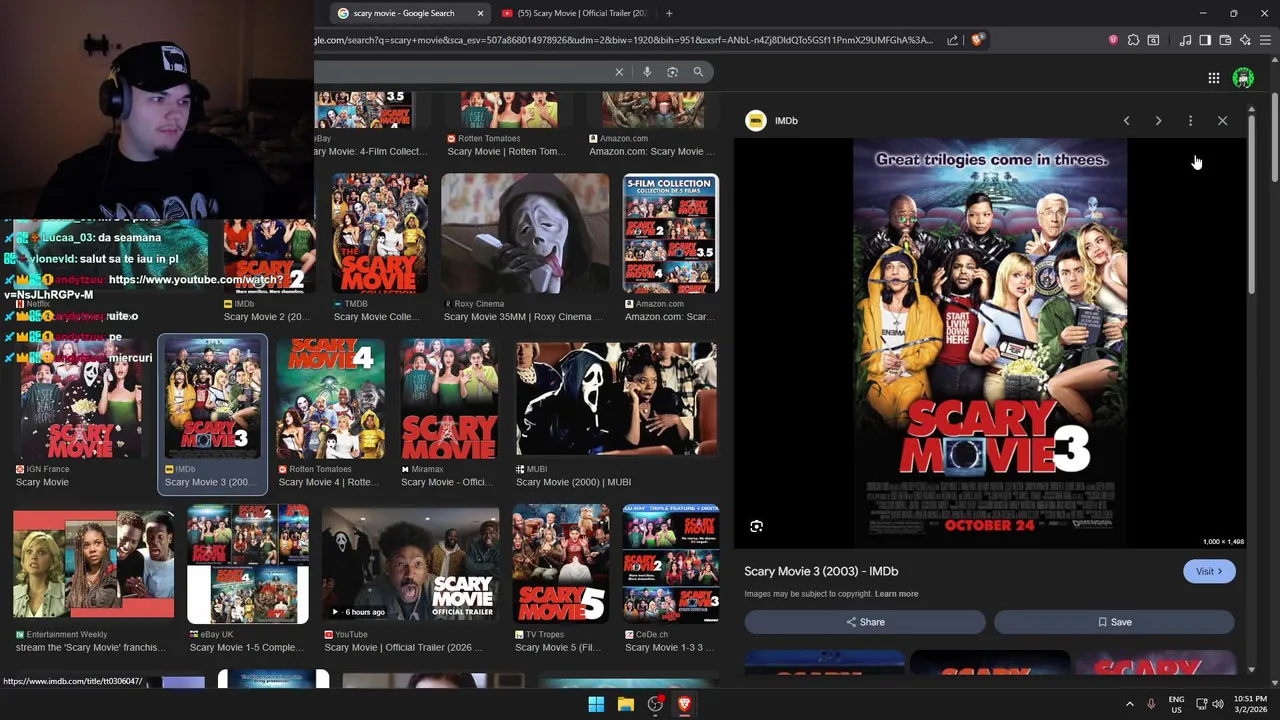The width and height of the screenshot is (1280, 720).
Task: Open IGN France Scary Movie thumbnail
Action: [x=81, y=398]
